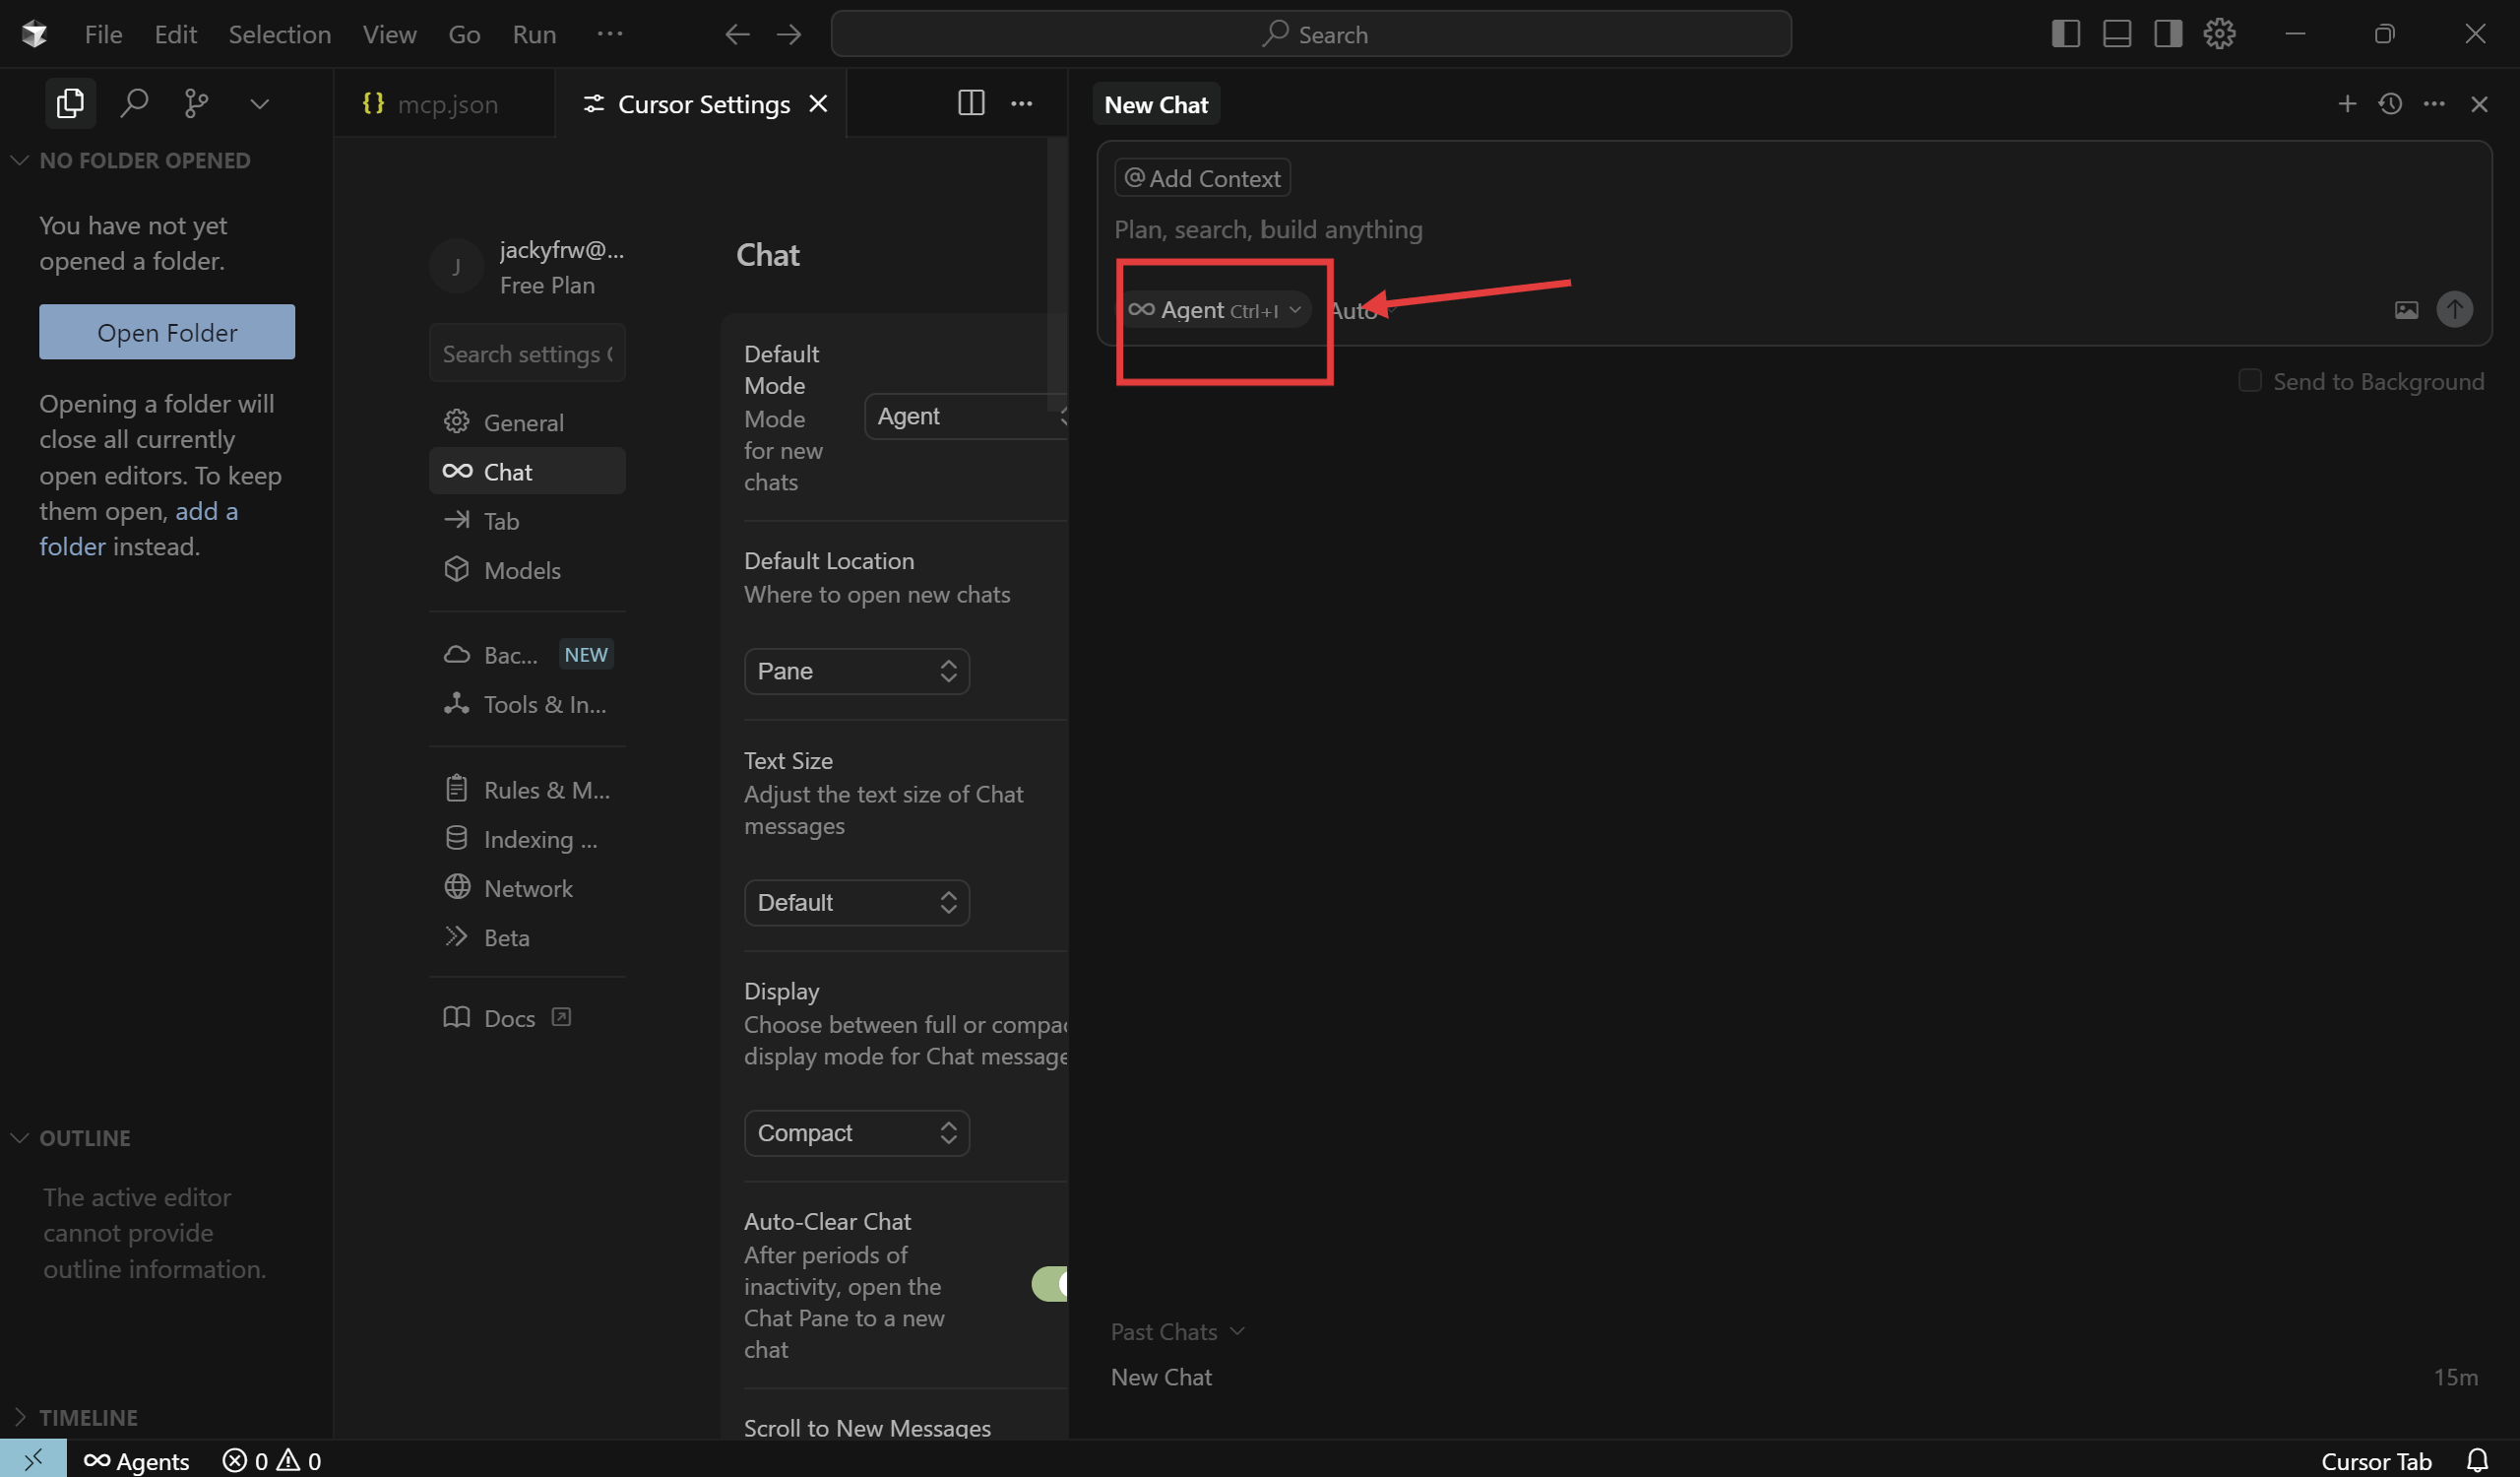Screen dimensions: 2520x1477
Task: Open the Search view icon in sidebar
Action: pos(134,103)
